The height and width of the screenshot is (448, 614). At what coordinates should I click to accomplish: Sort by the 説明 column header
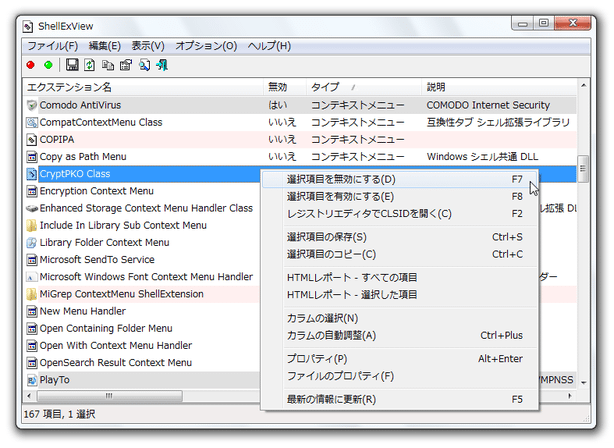click(499, 87)
